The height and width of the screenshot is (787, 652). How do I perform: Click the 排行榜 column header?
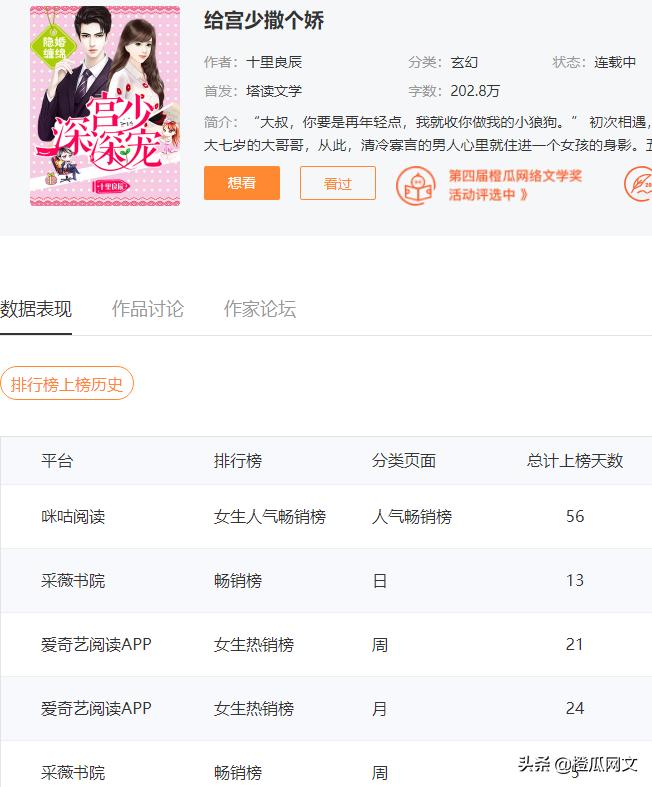click(x=238, y=461)
